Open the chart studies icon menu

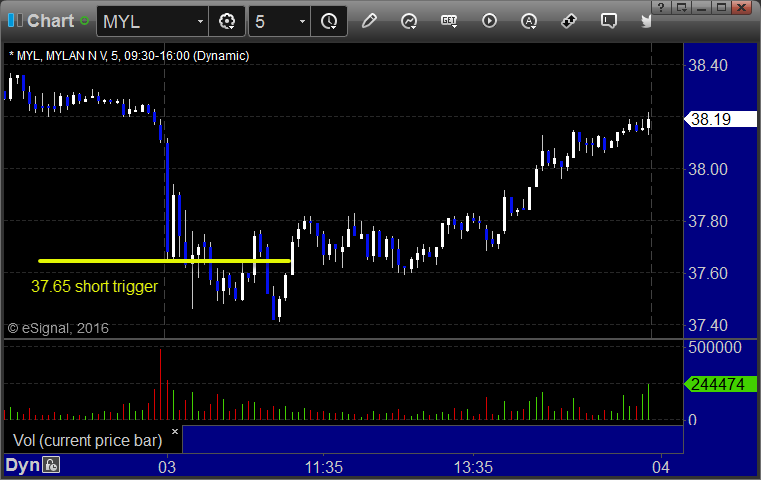pos(409,21)
